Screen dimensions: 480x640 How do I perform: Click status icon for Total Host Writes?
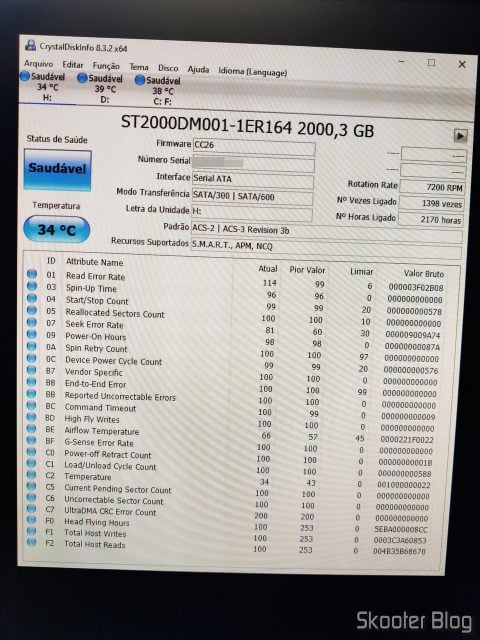pos(31,531)
